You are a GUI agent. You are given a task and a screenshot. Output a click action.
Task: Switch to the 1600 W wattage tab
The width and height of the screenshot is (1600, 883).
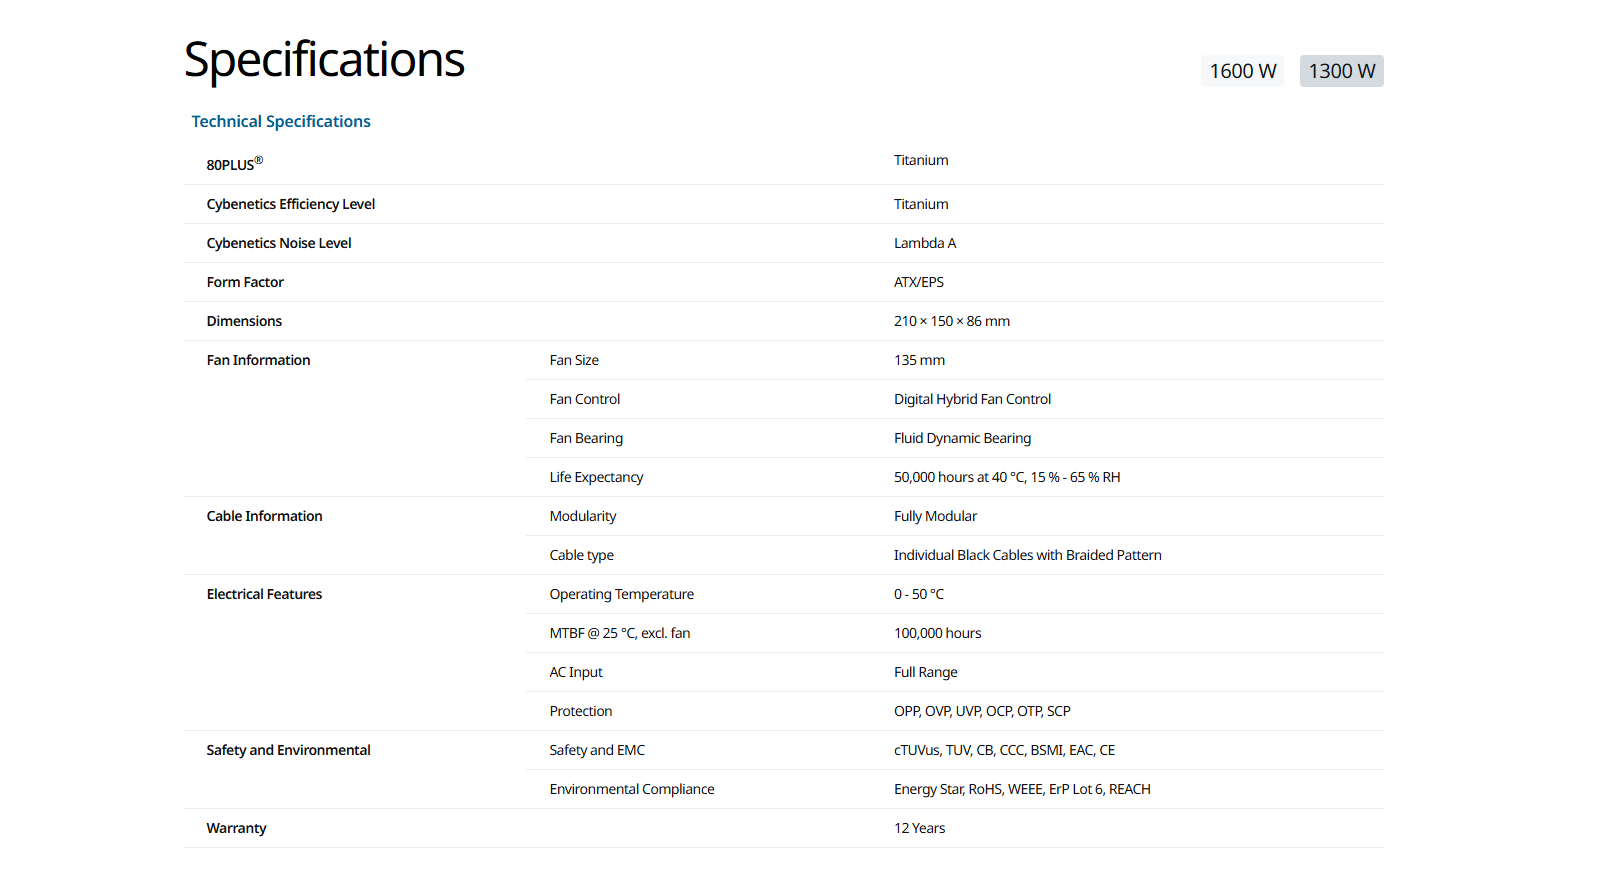[1242, 71]
